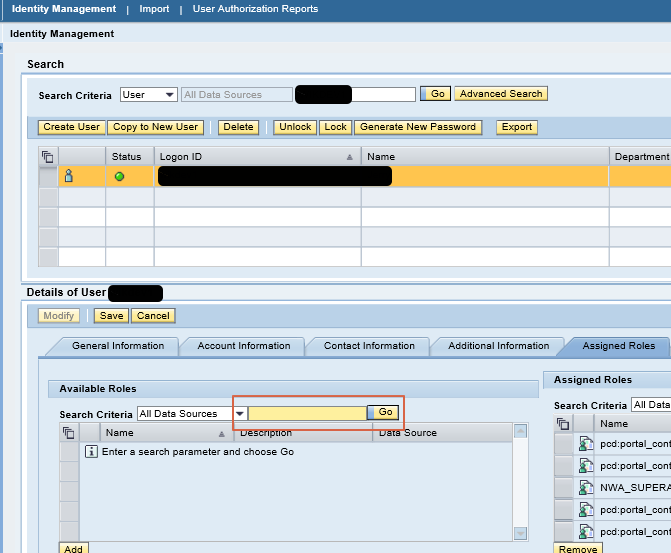Image resolution: width=671 pixels, height=553 pixels.
Task: Select row selector of first assigned role
Action: pyautogui.click(x=564, y=443)
